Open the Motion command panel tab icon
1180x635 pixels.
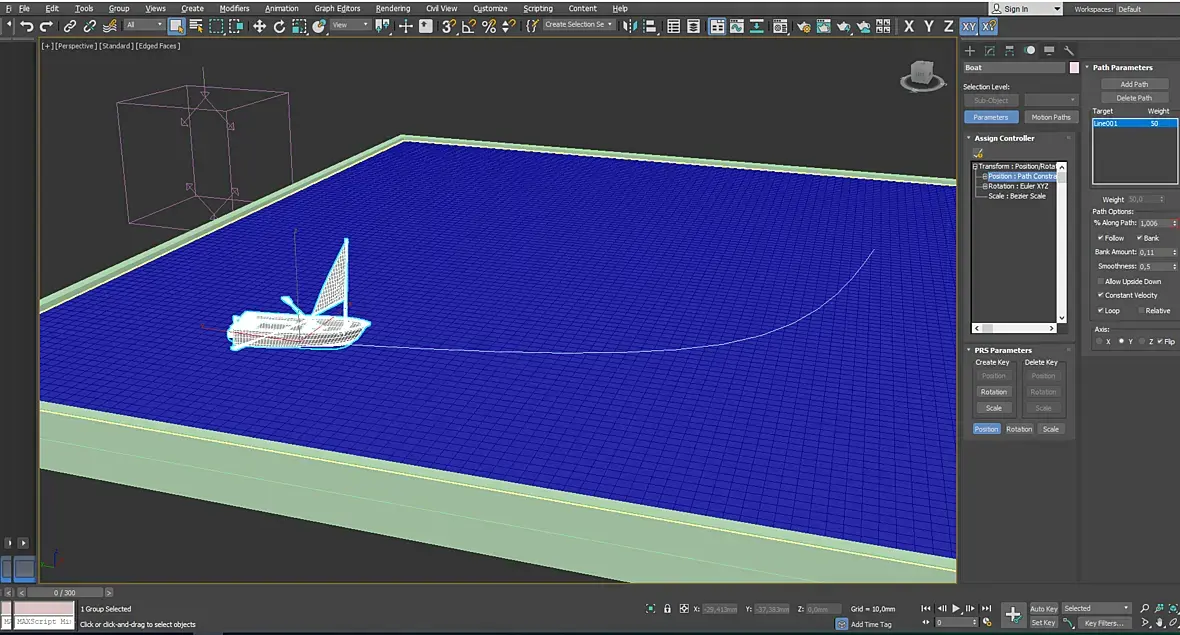pyautogui.click(x=1029, y=50)
